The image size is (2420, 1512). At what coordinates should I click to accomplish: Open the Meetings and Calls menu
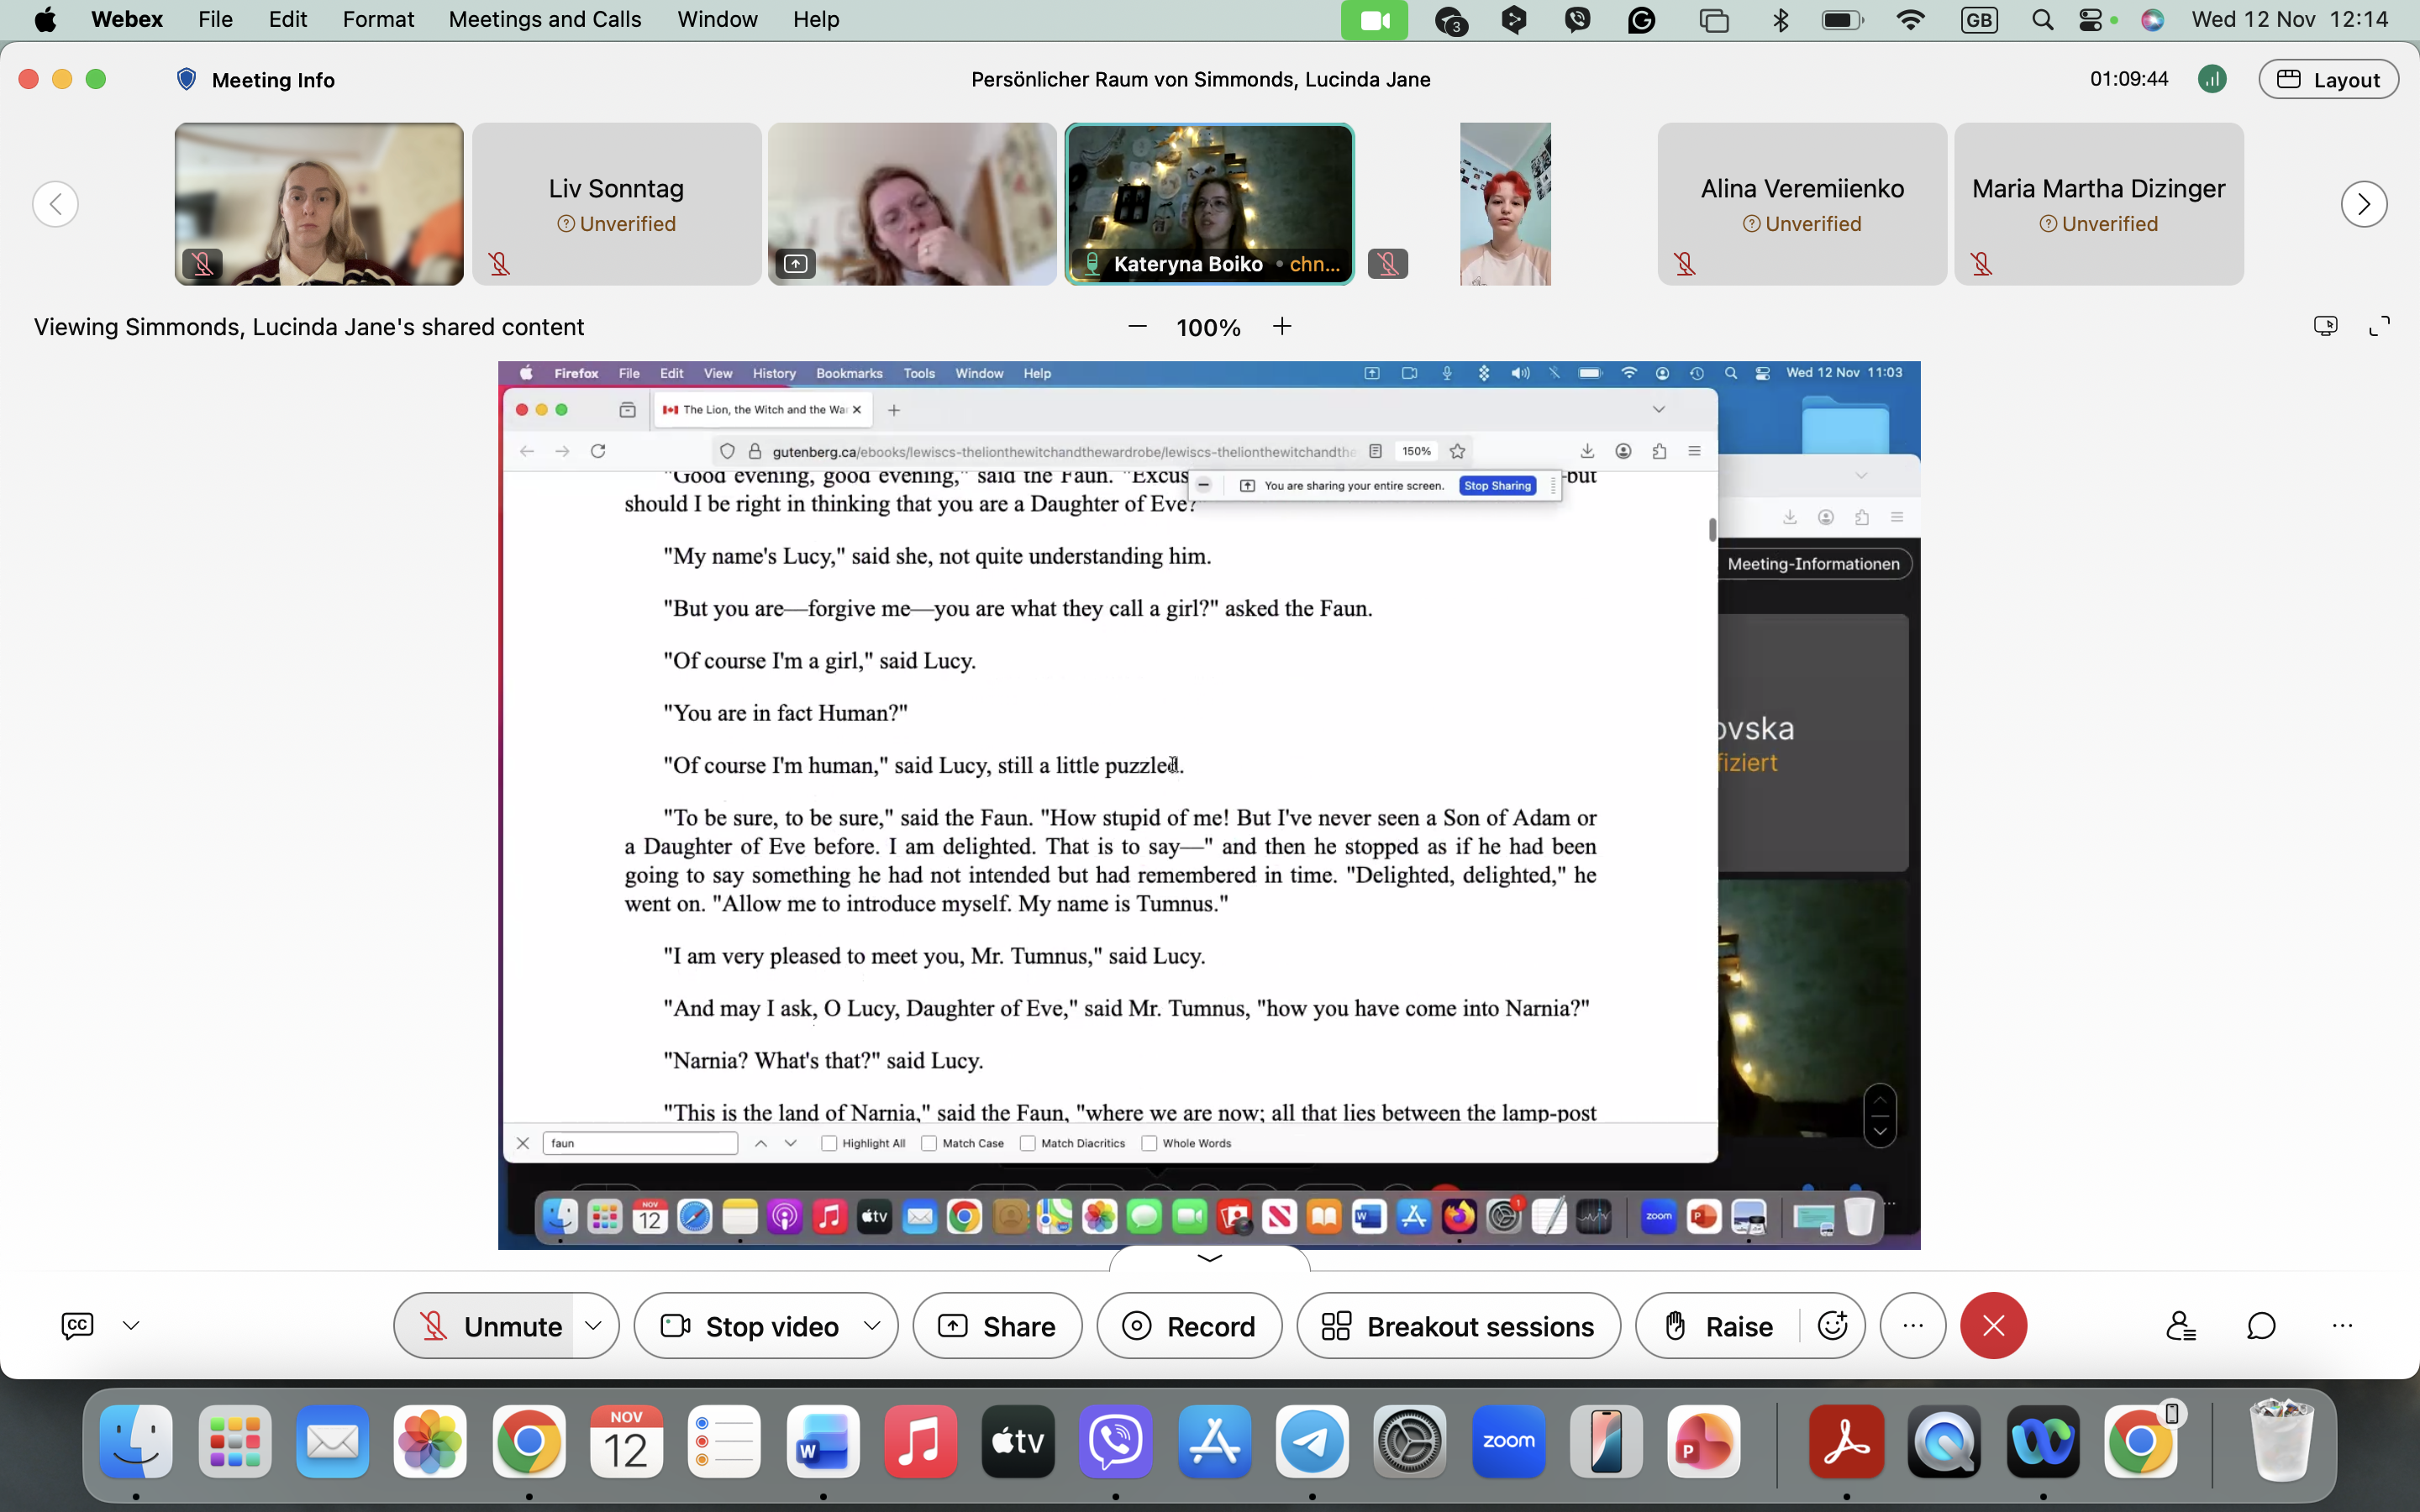click(545, 20)
